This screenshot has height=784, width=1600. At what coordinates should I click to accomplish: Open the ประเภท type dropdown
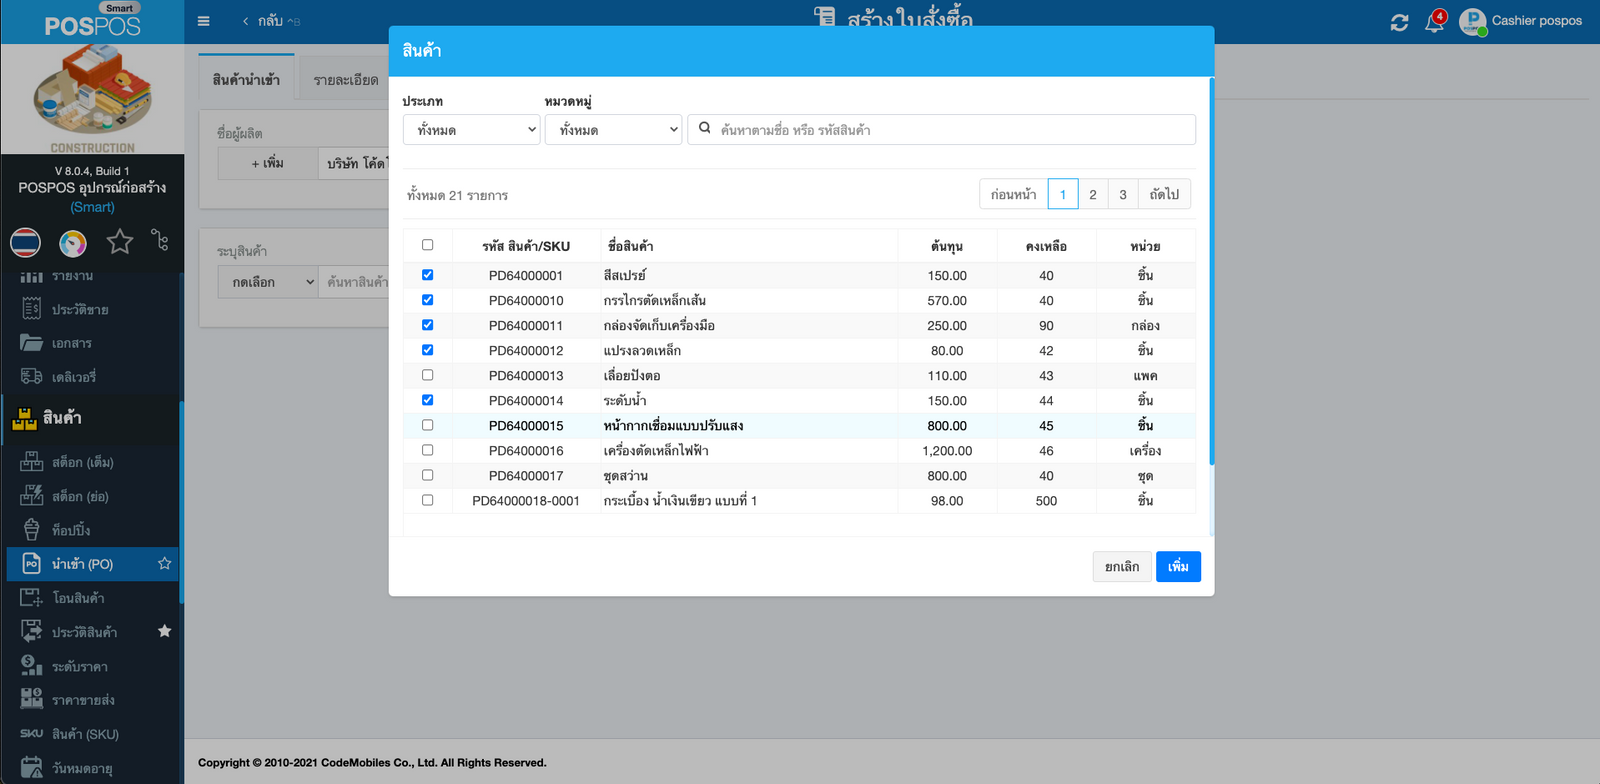pyautogui.click(x=471, y=130)
